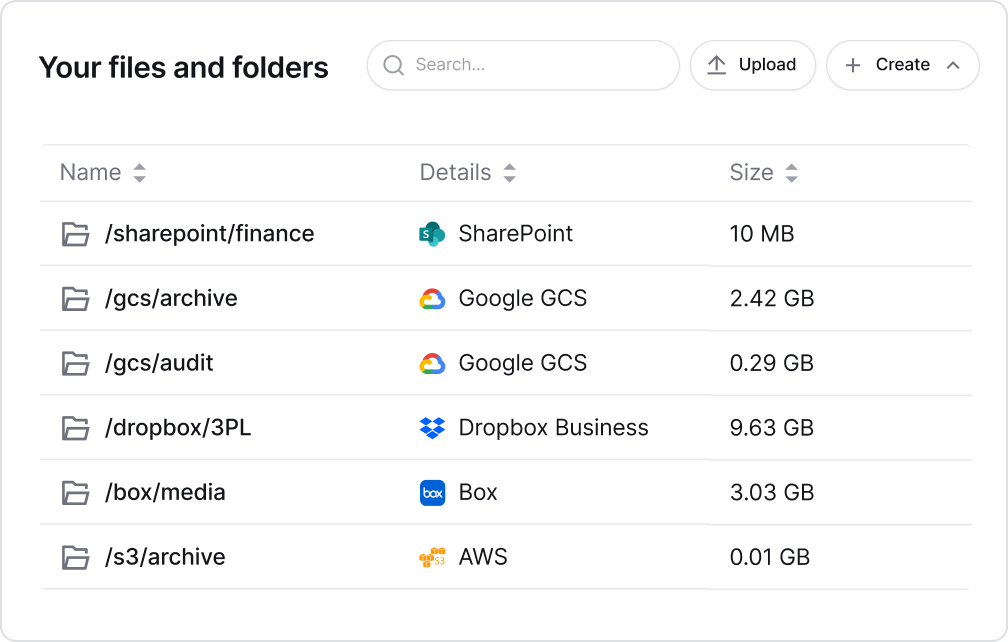The width and height of the screenshot is (1008, 642).
Task: Click the Dropbox Business icon for /dropbox/3PL
Action: (x=431, y=427)
